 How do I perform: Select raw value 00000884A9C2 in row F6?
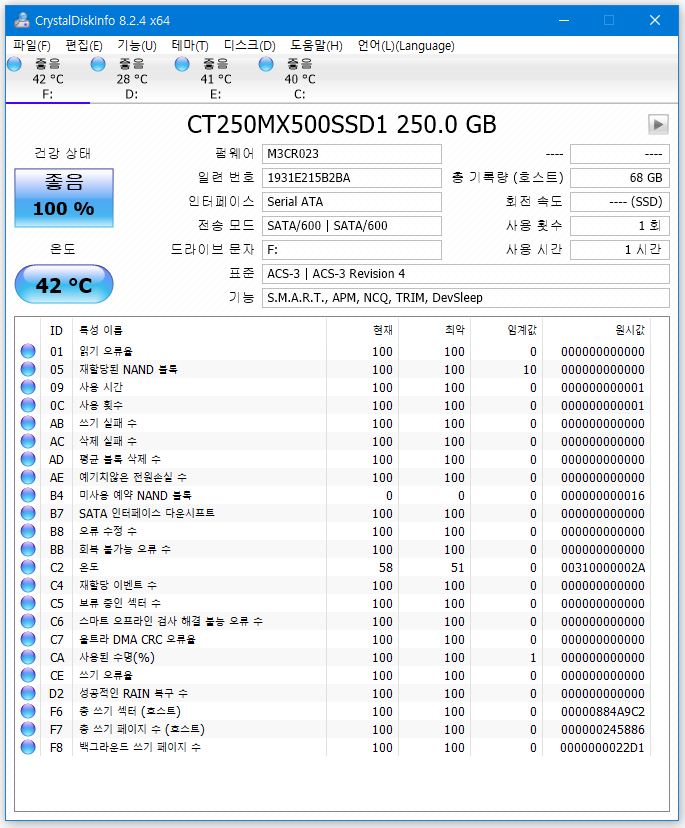(x=603, y=712)
